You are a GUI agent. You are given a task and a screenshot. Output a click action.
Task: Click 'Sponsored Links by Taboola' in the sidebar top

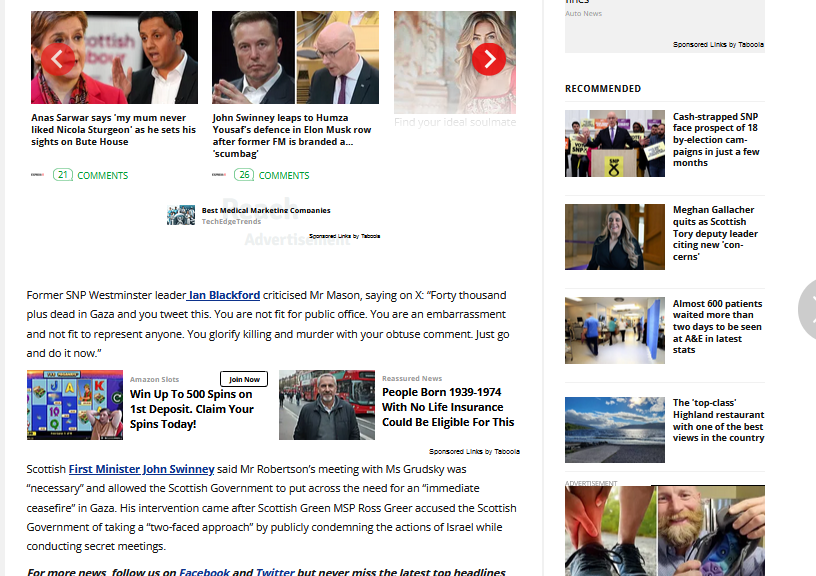click(x=718, y=44)
